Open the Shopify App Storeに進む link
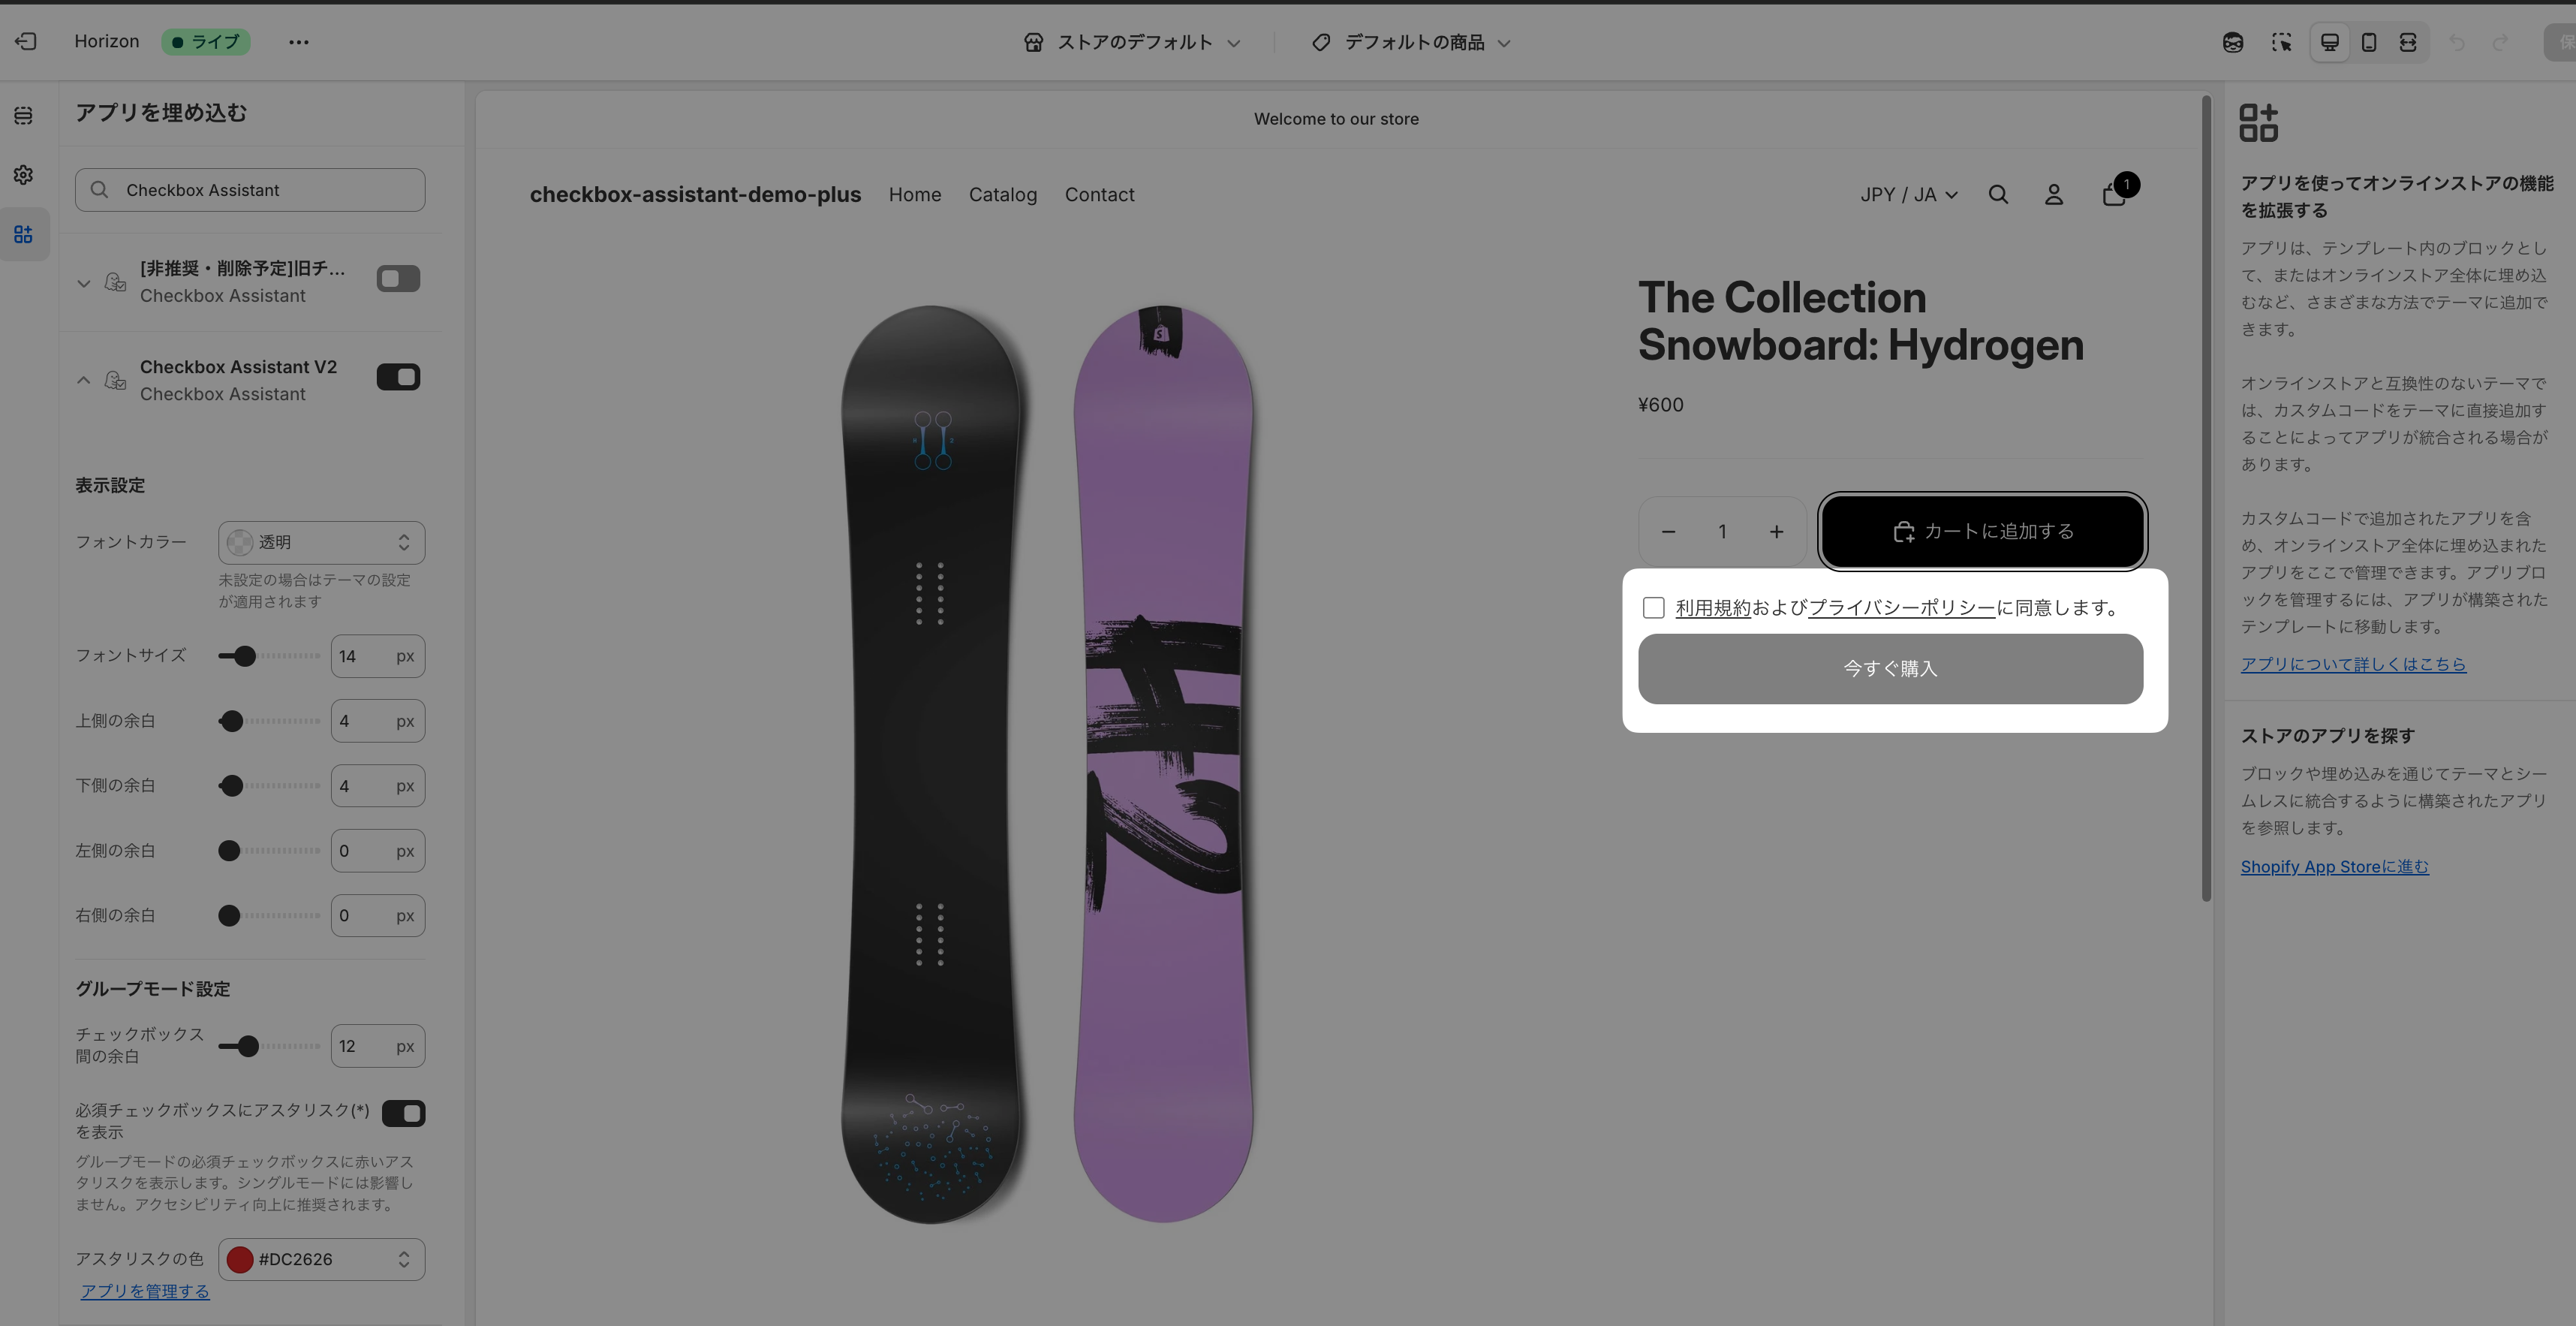Viewport: 2576px width, 1326px height. (2334, 867)
